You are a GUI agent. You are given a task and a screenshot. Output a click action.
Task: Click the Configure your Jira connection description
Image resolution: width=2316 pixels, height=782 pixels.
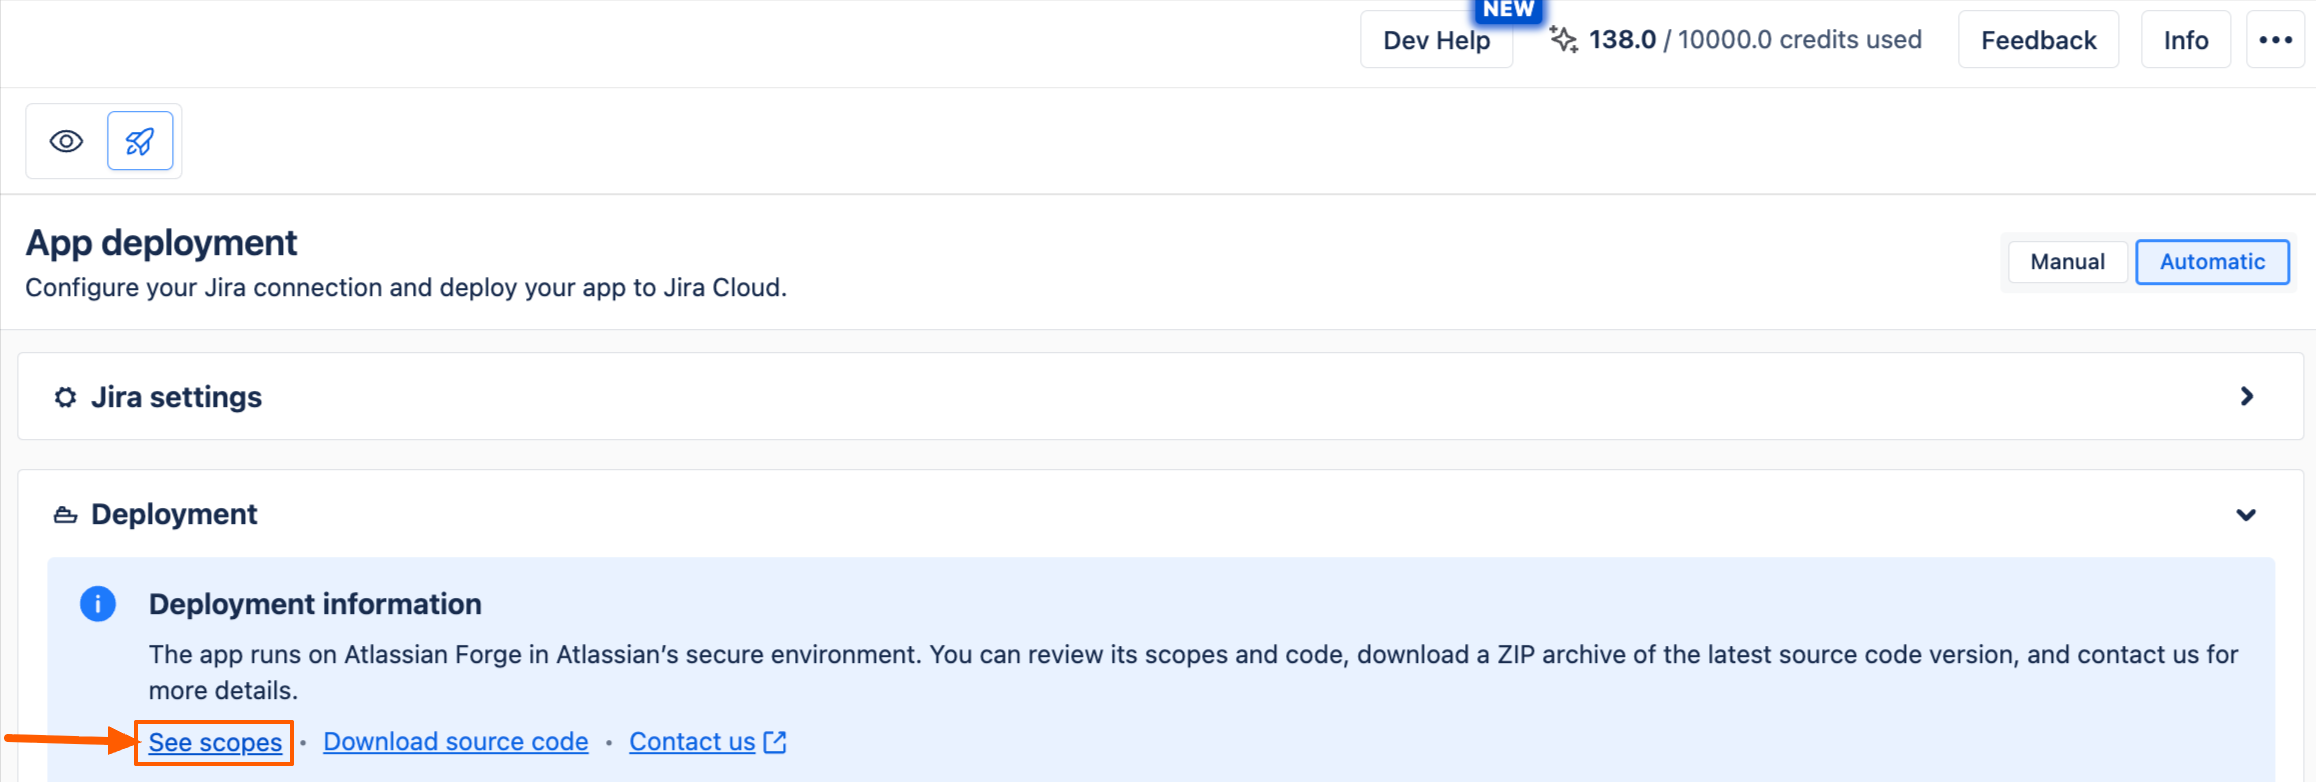tap(406, 288)
